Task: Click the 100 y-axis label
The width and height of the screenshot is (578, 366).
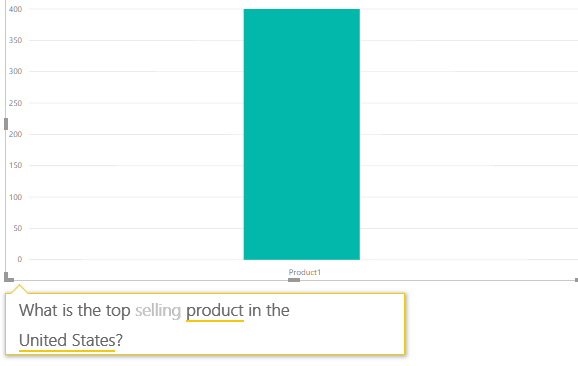Action: pos(15,197)
